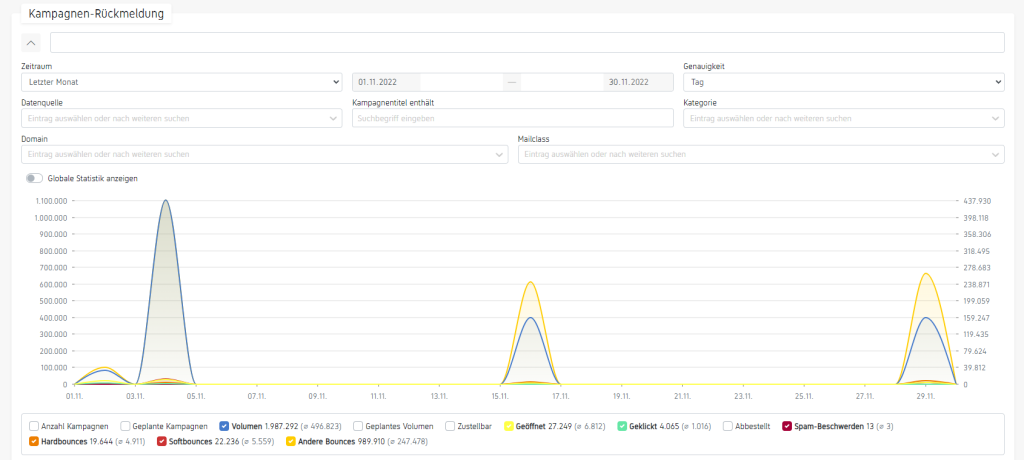Expand the Kategorie selector

[x=843, y=118]
